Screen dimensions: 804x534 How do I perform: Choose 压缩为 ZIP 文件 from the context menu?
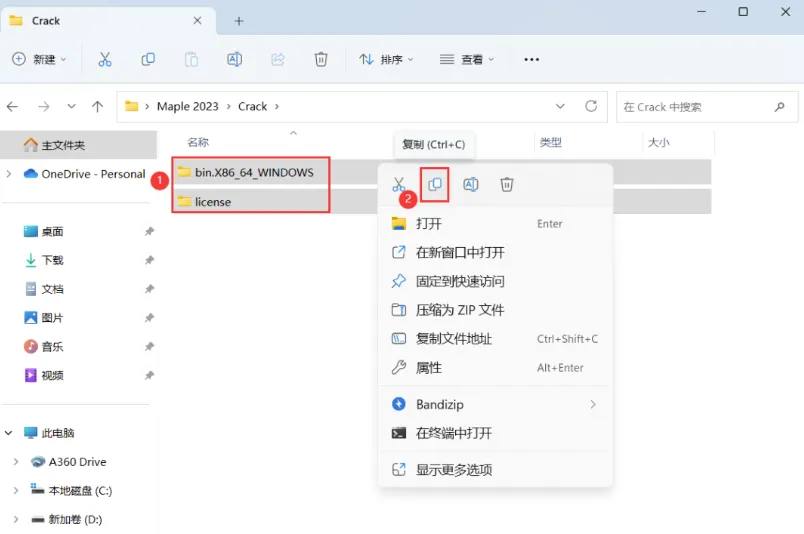point(495,310)
